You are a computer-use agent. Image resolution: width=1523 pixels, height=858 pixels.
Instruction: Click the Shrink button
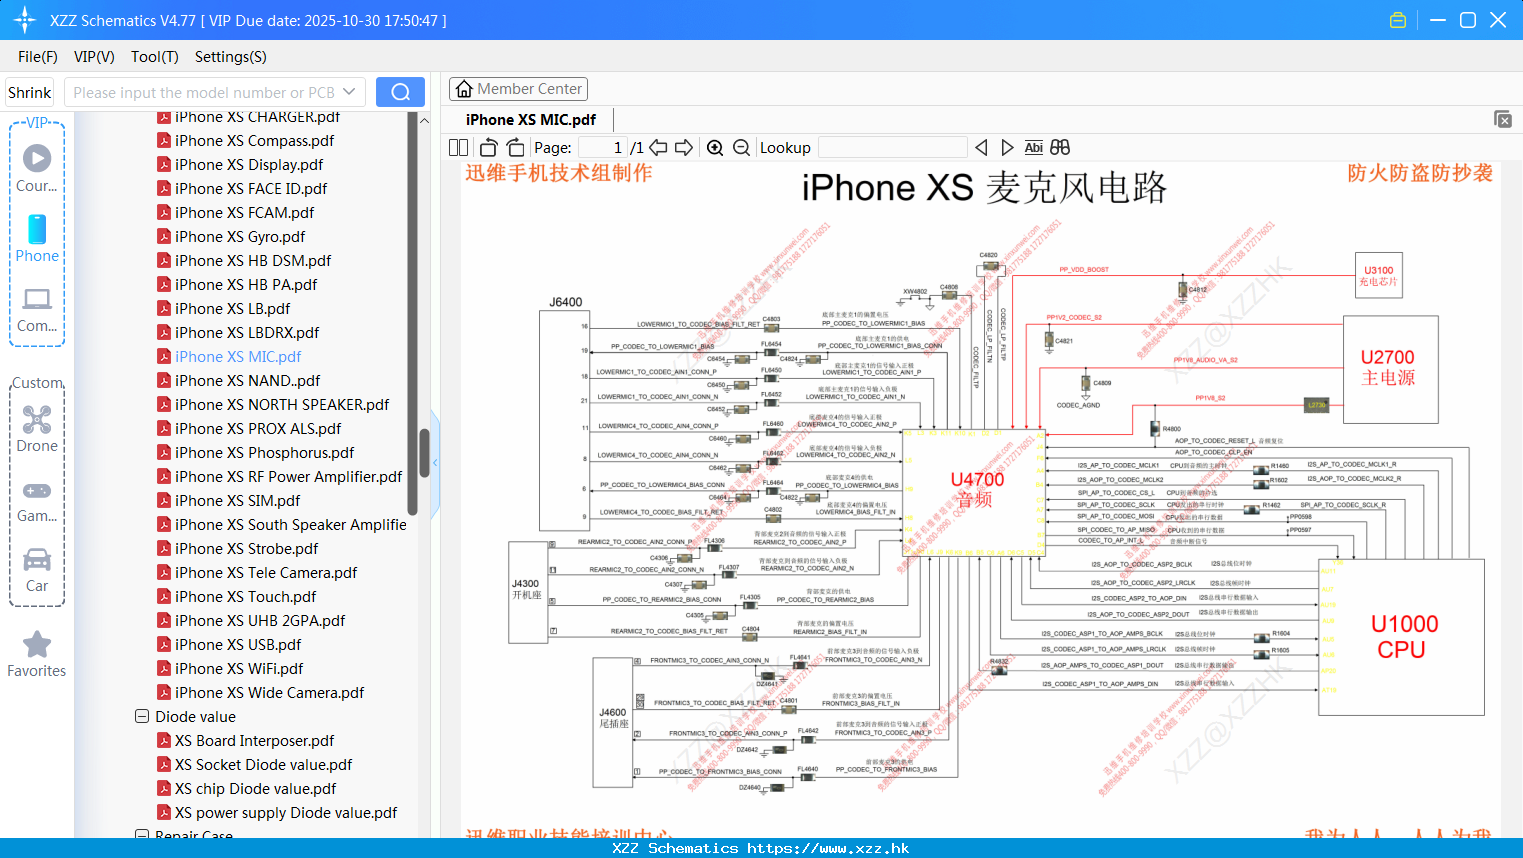tap(30, 92)
